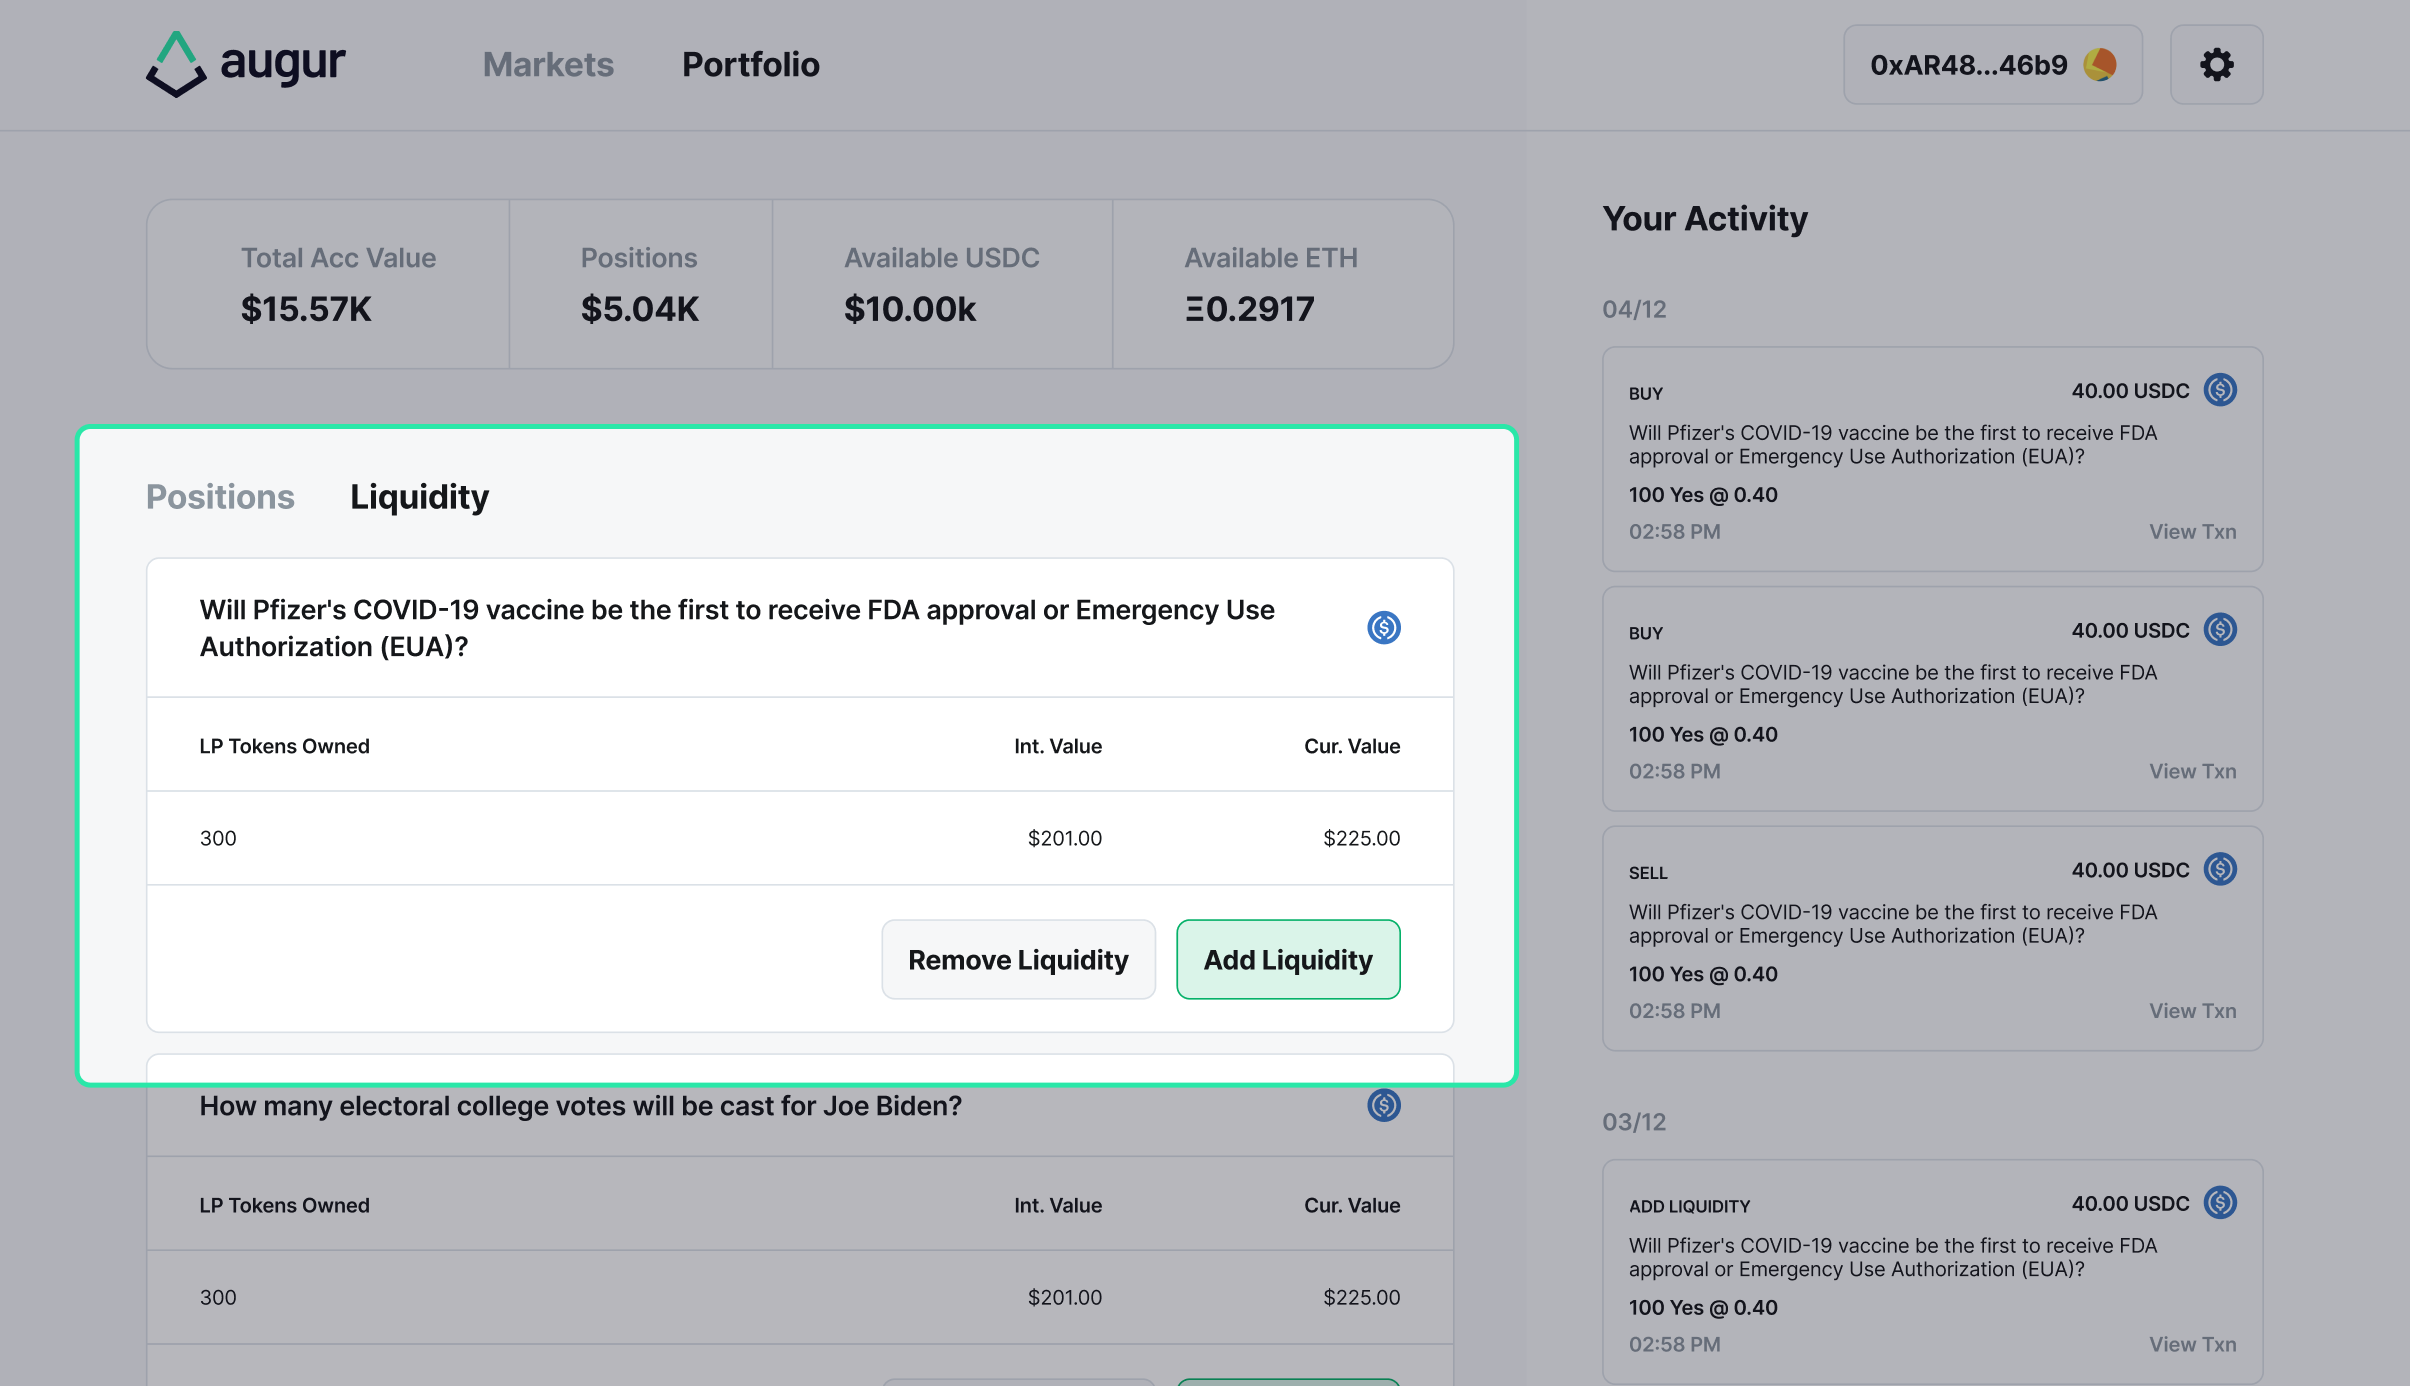Screen dimensions: 2410x1386
Task: View Txn for ADD LIQUIDITY activity
Action: pos(2192,1345)
